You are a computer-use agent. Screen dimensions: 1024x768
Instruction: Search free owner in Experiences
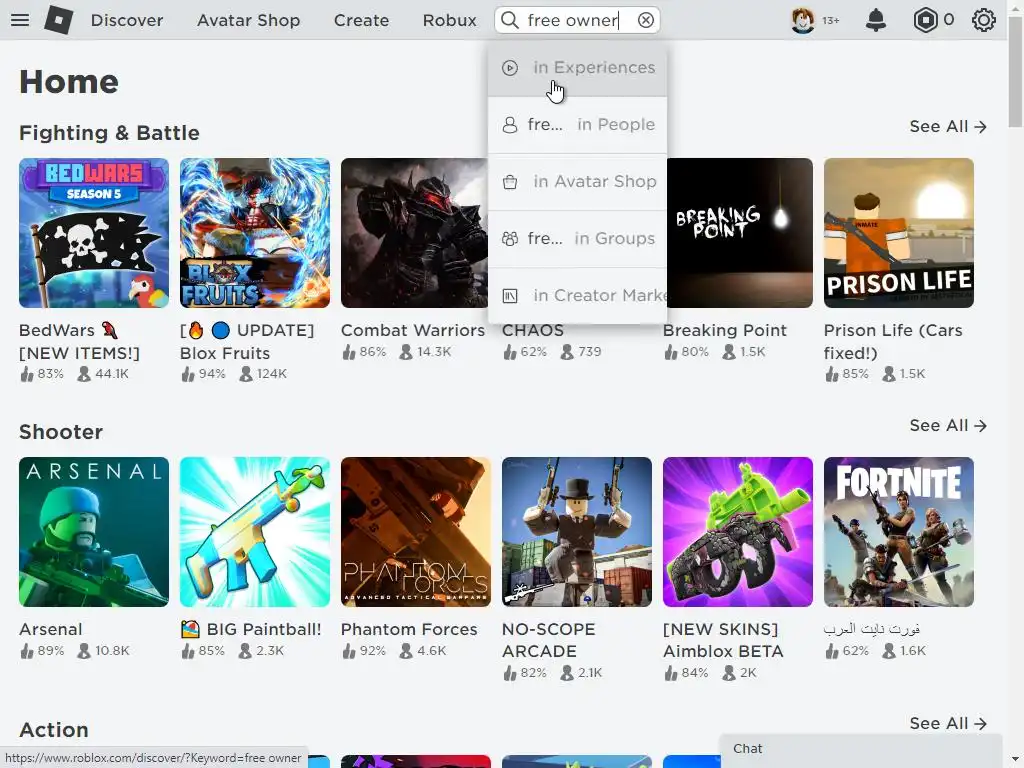(577, 68)
